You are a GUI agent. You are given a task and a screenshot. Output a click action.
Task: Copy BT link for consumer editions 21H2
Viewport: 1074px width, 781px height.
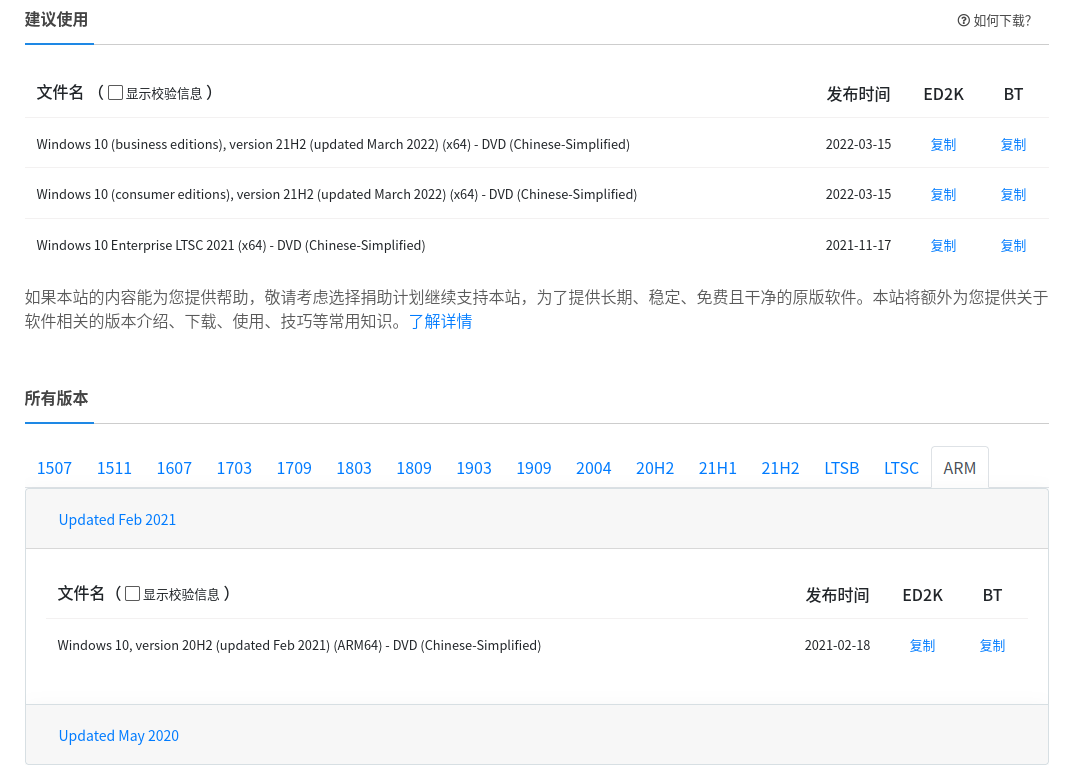click(x=1013, y=195)
